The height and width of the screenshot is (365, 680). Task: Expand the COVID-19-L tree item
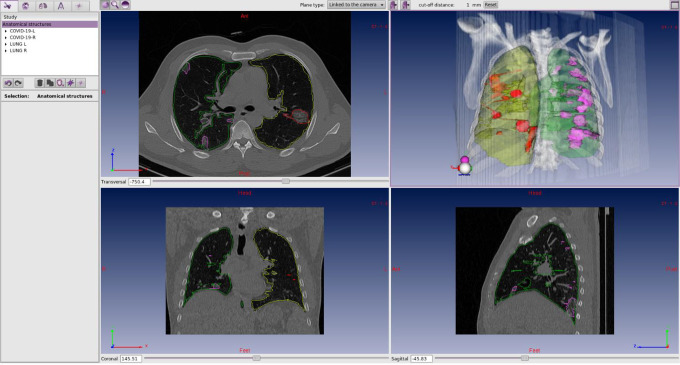point(6,31)
